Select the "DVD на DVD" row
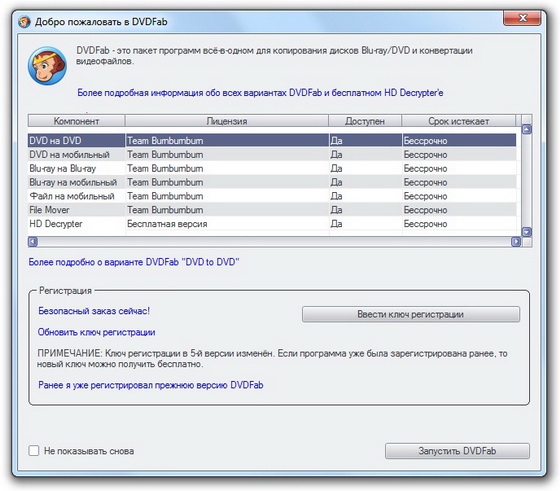The image size is (560, 491). pos(272,140)
